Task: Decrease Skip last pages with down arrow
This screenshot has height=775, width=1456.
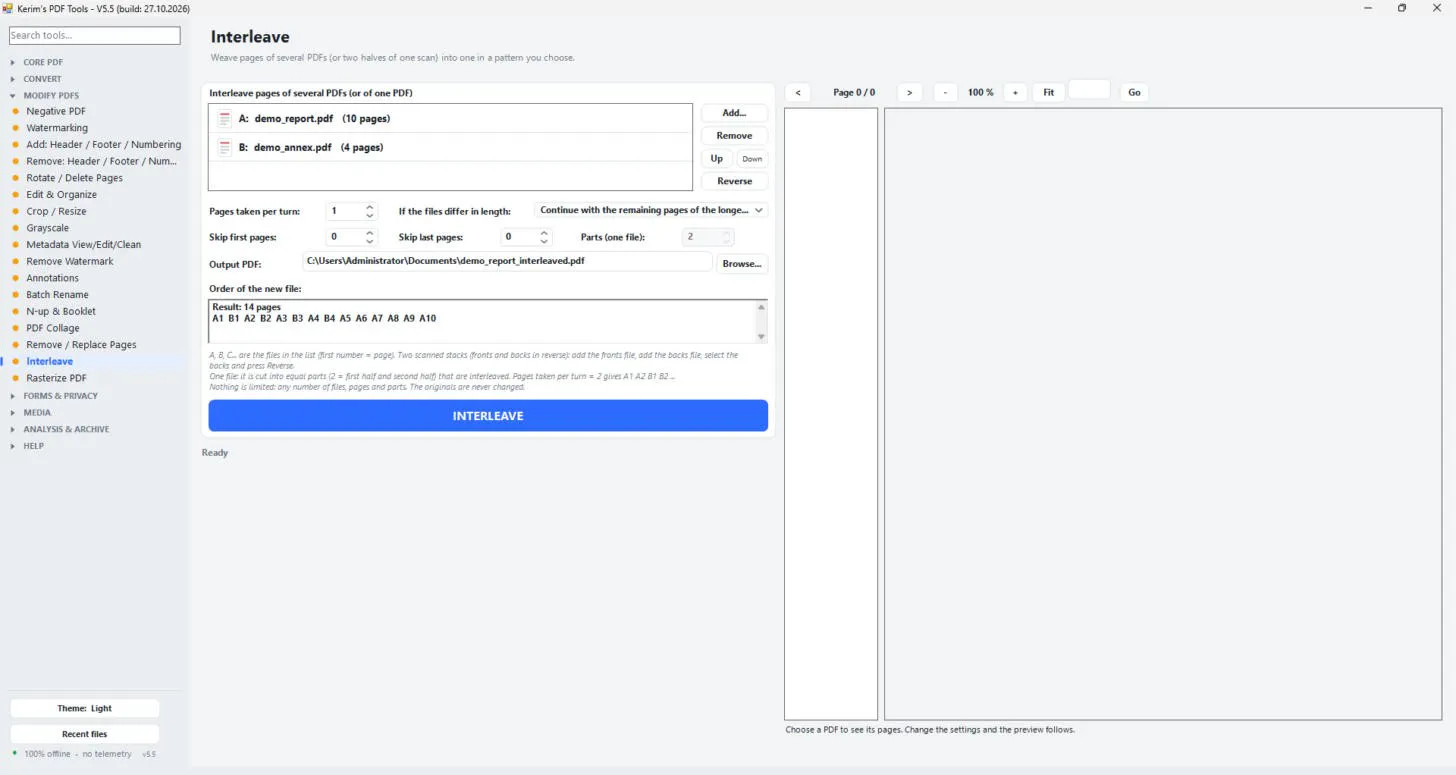Action: point(544,242)
